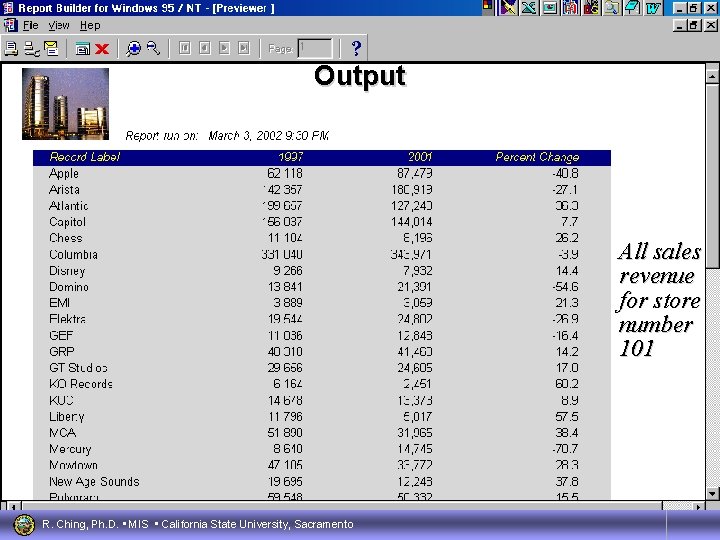Go to the previous page button
This screenshot has height=540, width=720.
[205, 48]
